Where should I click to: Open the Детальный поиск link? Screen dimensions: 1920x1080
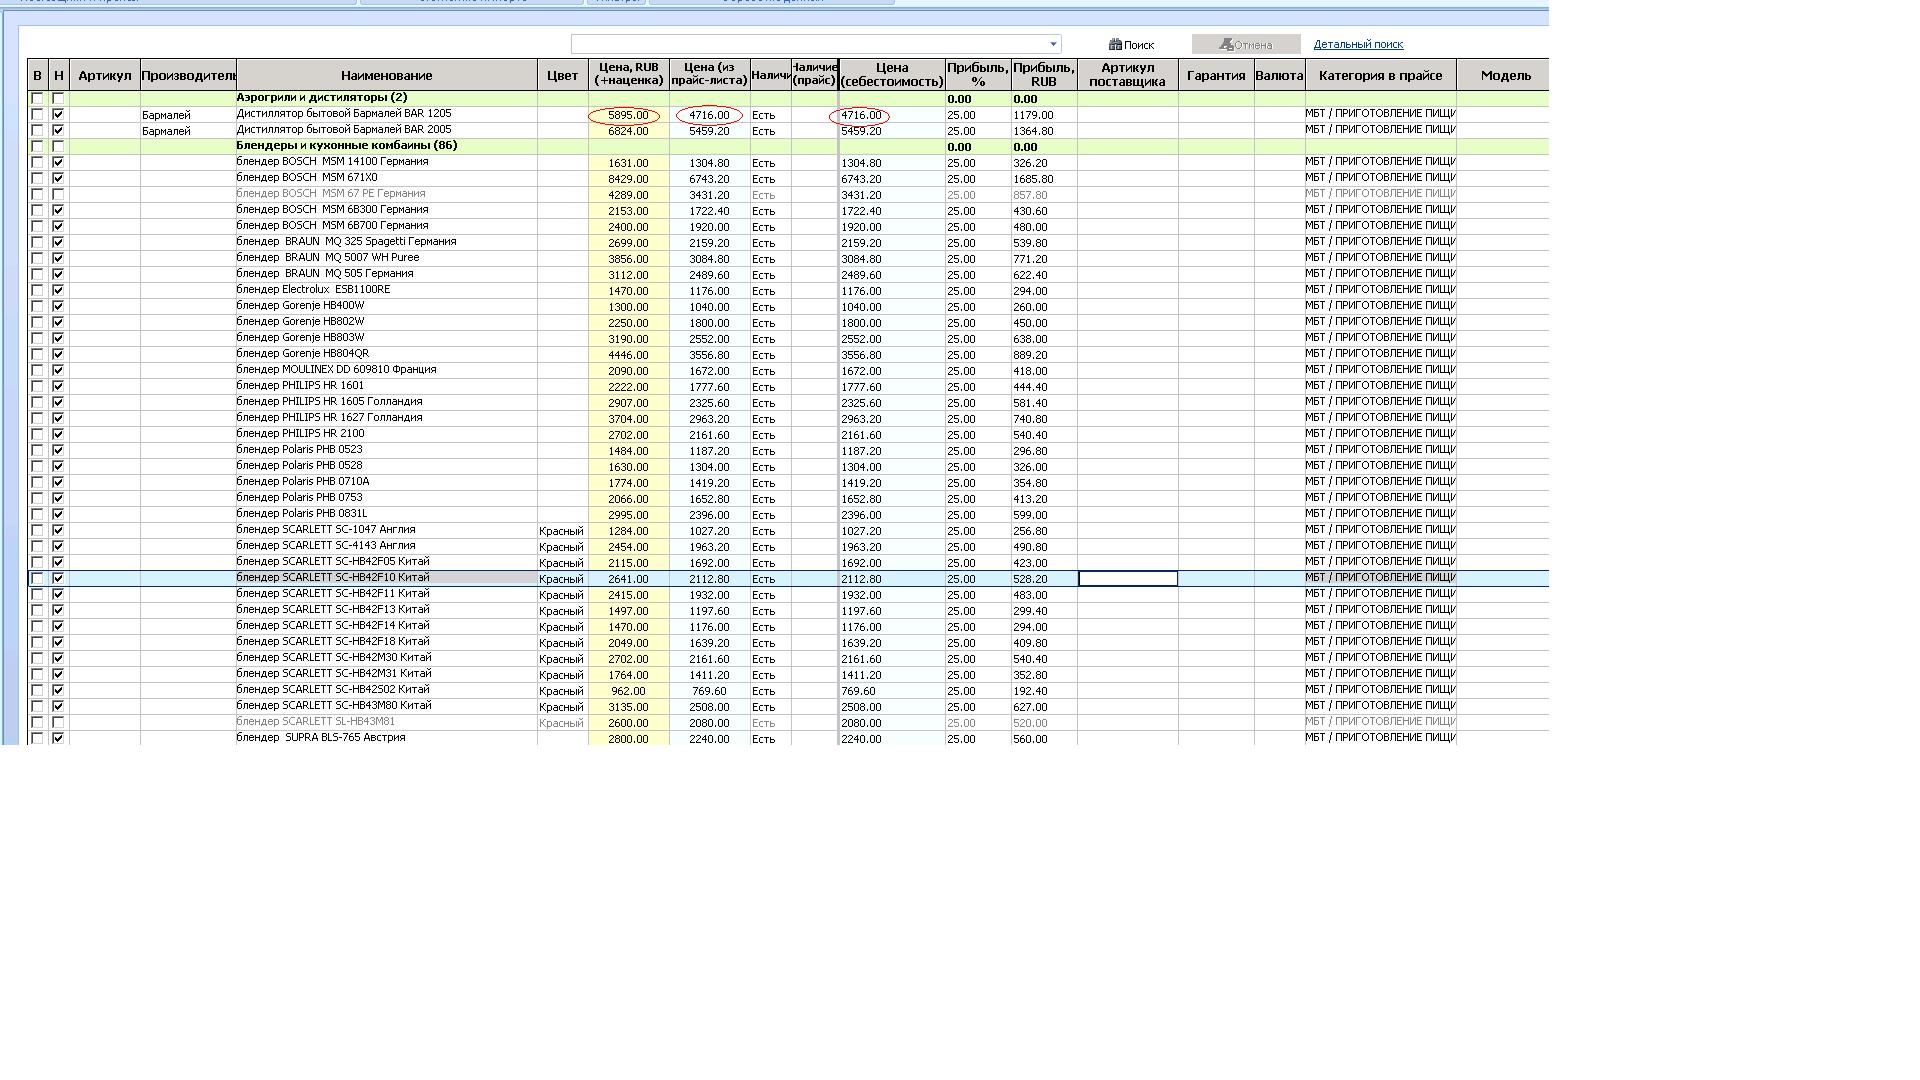pyautogui.click(x=1358, y=44)
